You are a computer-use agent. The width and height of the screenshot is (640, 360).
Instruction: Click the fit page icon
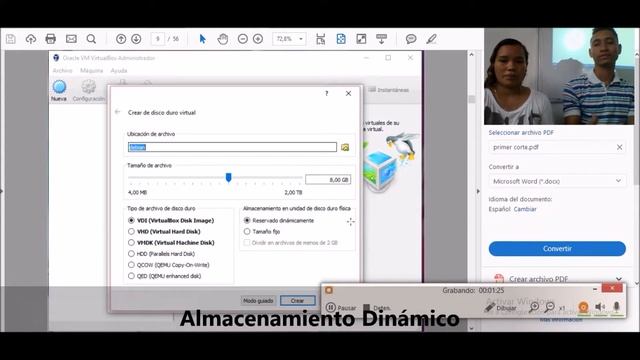click(341, 39)
